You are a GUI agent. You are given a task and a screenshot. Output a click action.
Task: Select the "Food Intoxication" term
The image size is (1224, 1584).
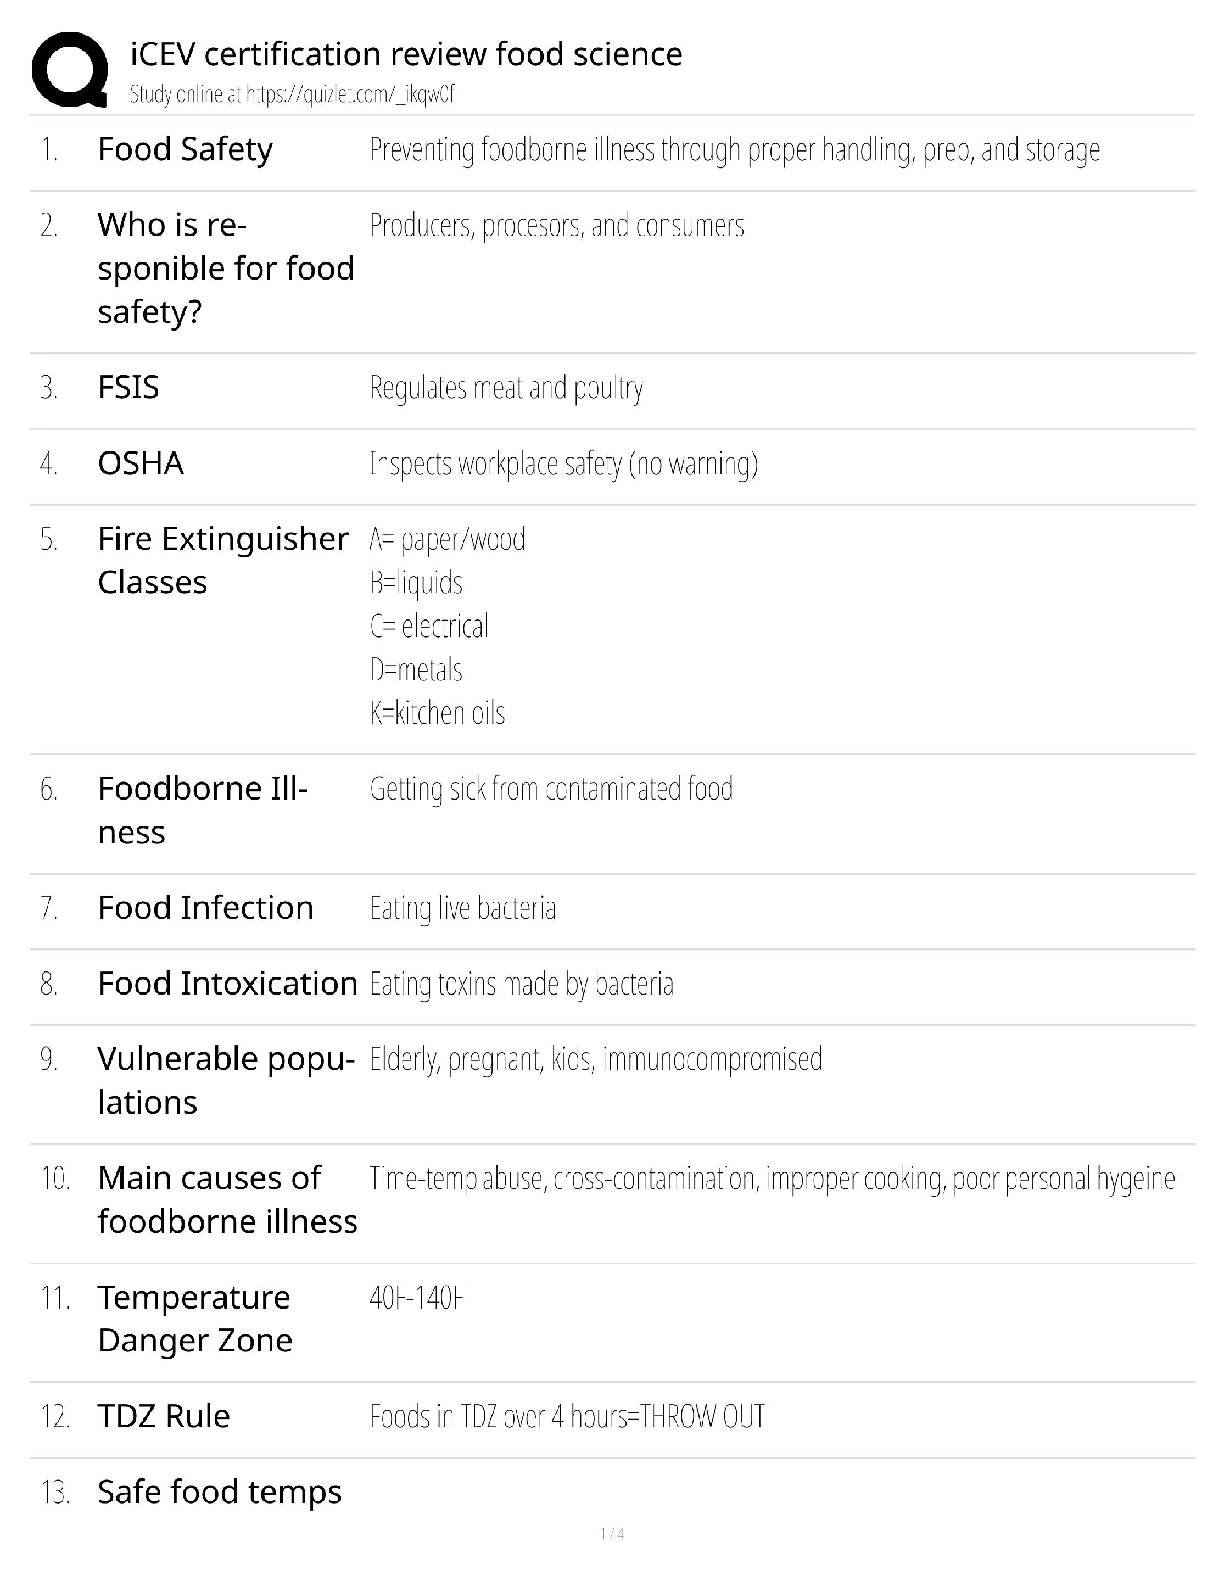[227, 983]
